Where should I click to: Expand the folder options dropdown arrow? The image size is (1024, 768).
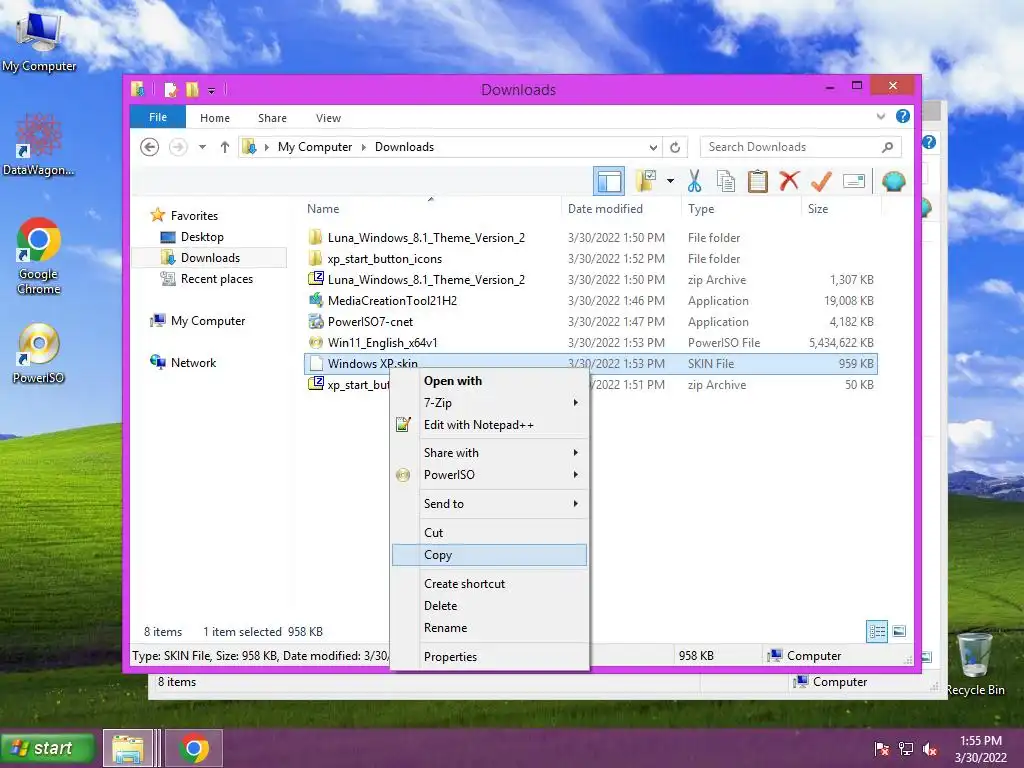click(x=670, y=181)
